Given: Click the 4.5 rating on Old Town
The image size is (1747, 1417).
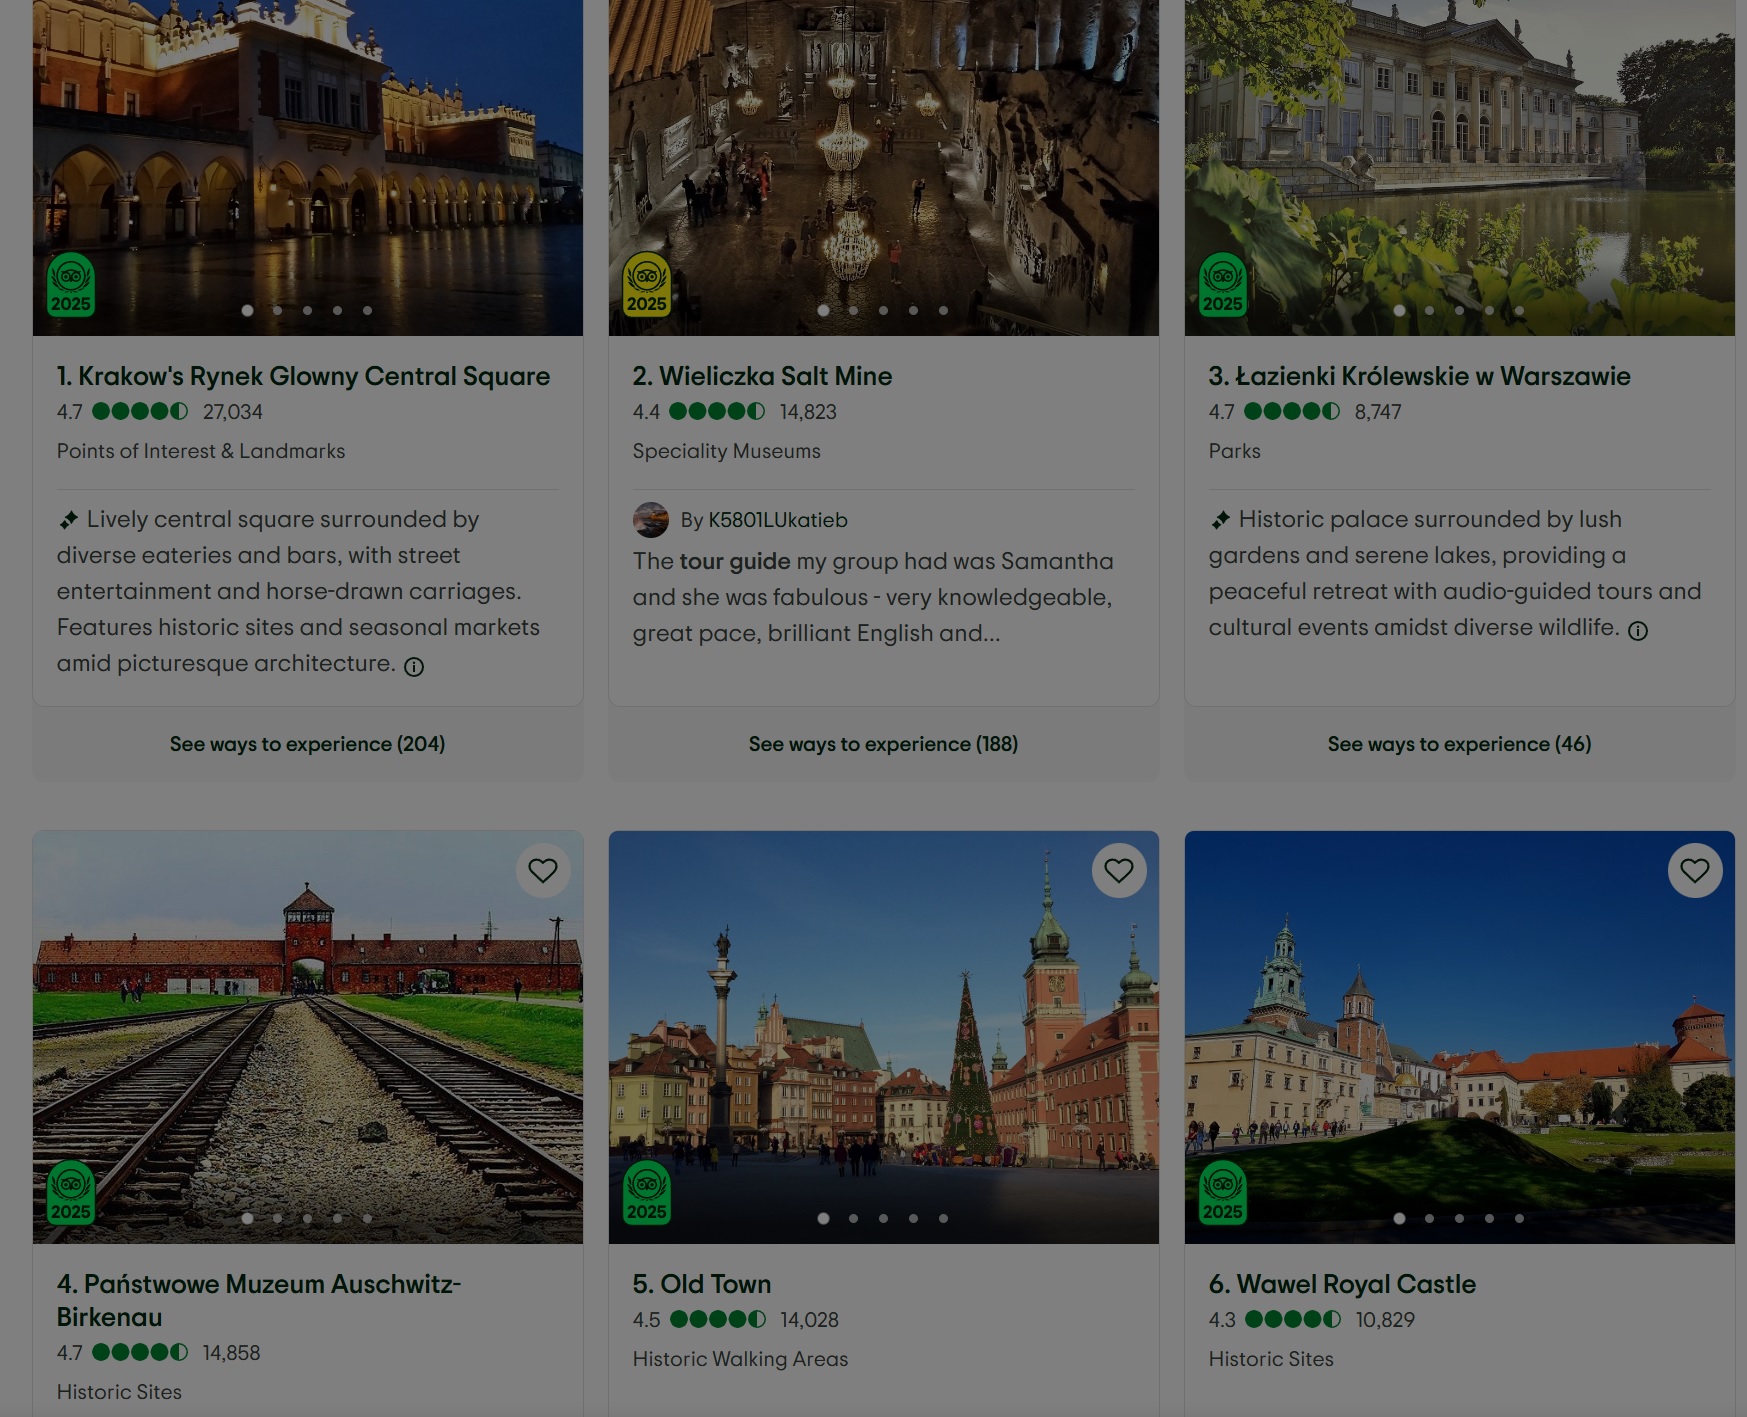Looking at the screenshot, I should (646, 1320).
